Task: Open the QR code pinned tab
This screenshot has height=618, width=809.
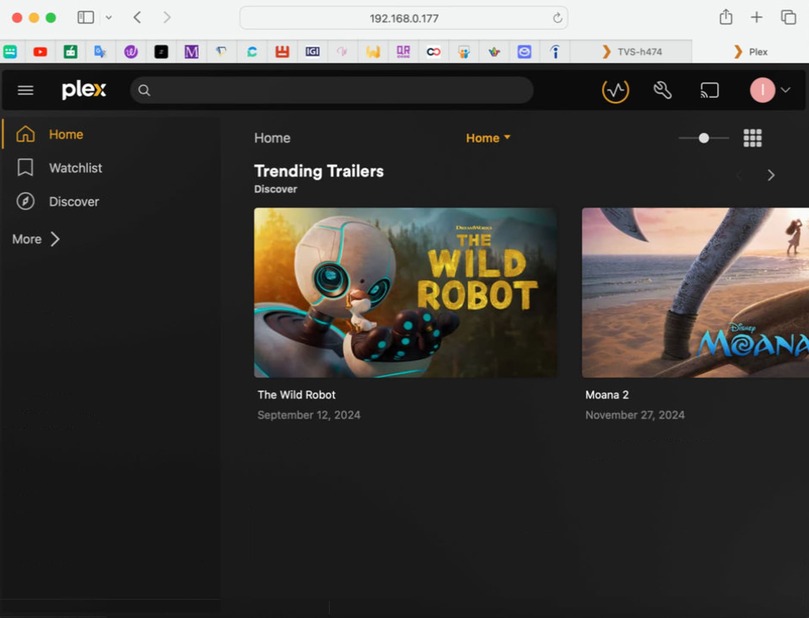Action: point(403,52)
